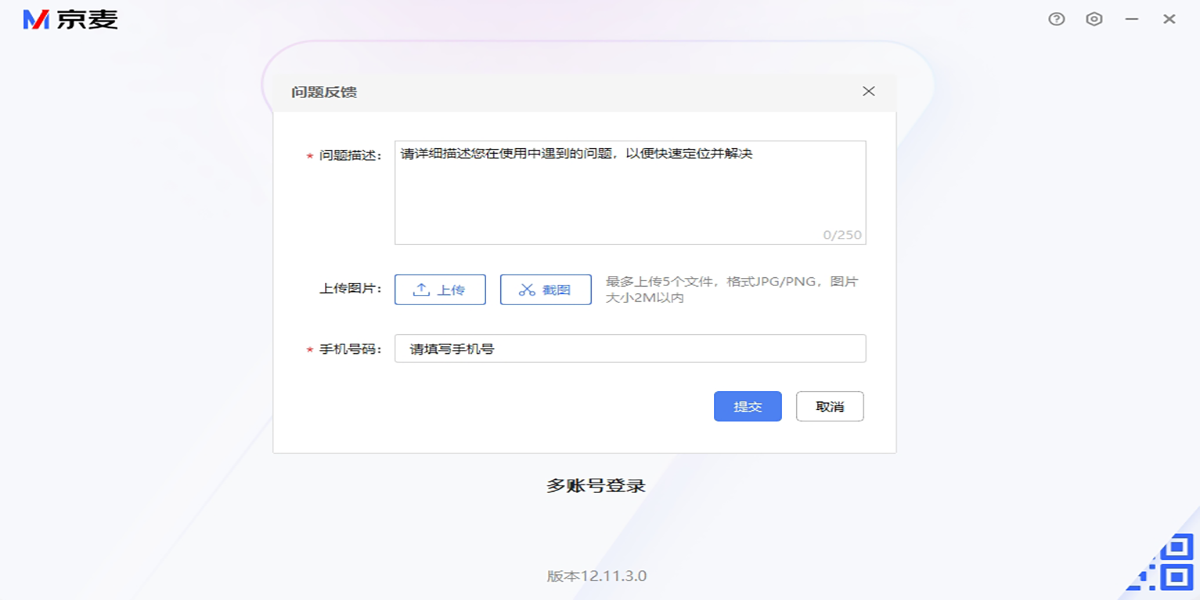
Task: Minimize the 京麦 window
Action: point(1130,18)
